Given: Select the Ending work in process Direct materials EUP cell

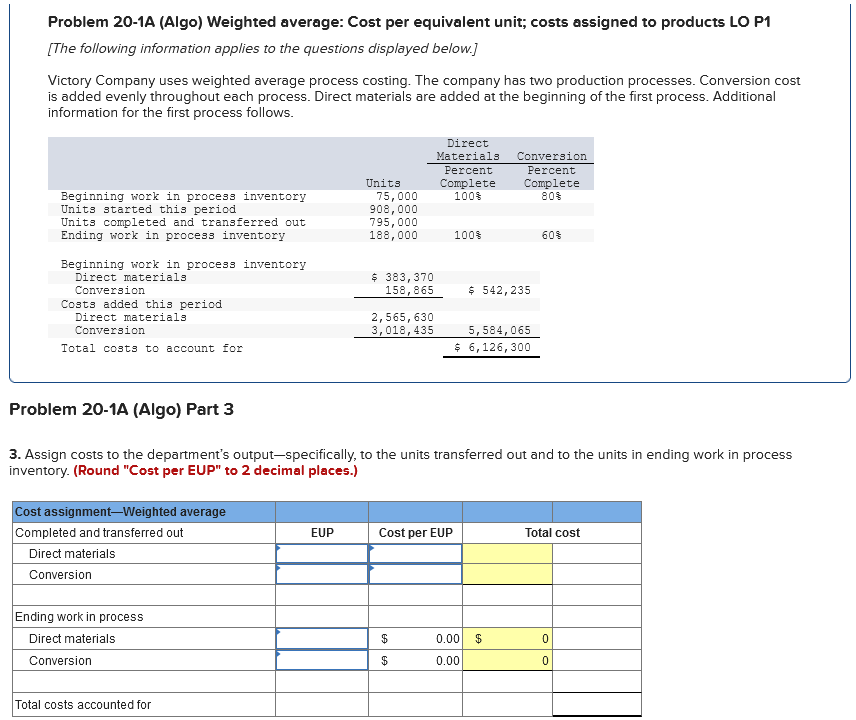Looking at the screenshot, I should pyautogui.click(x=320, y=638).
